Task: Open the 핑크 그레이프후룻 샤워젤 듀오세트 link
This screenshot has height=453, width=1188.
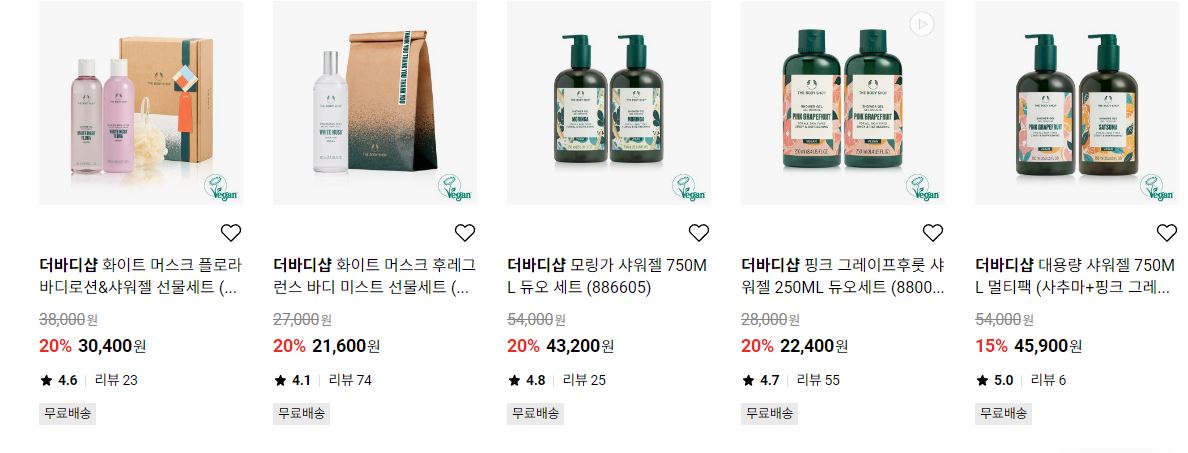Action: pos(843,276)
